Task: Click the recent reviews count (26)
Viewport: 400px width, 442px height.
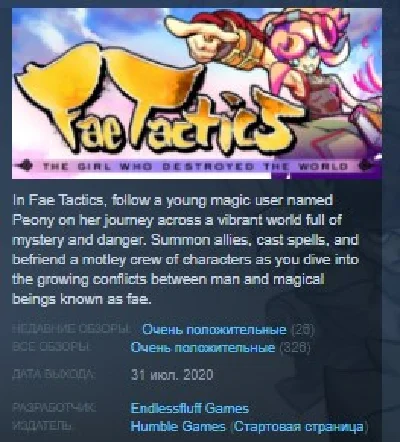Action: (x=303, y=330)
